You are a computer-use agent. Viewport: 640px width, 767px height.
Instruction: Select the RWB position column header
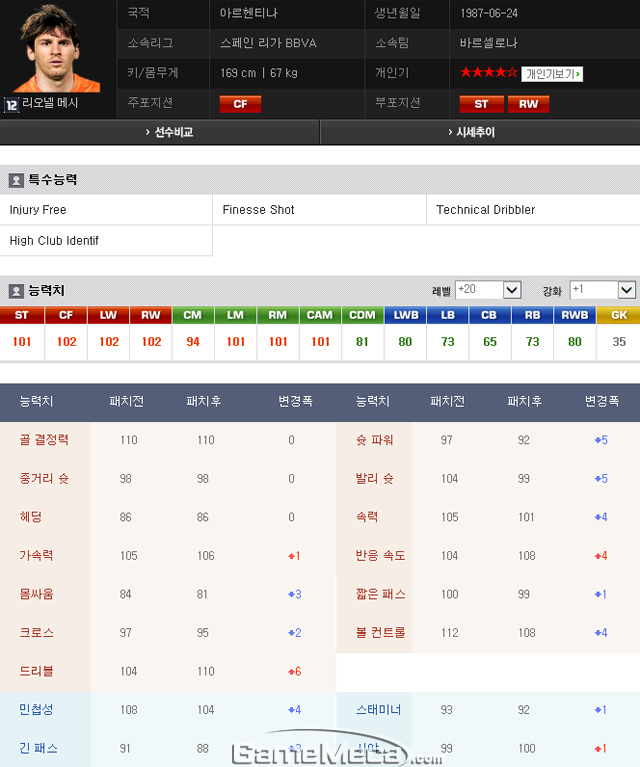tap(575, 315)
